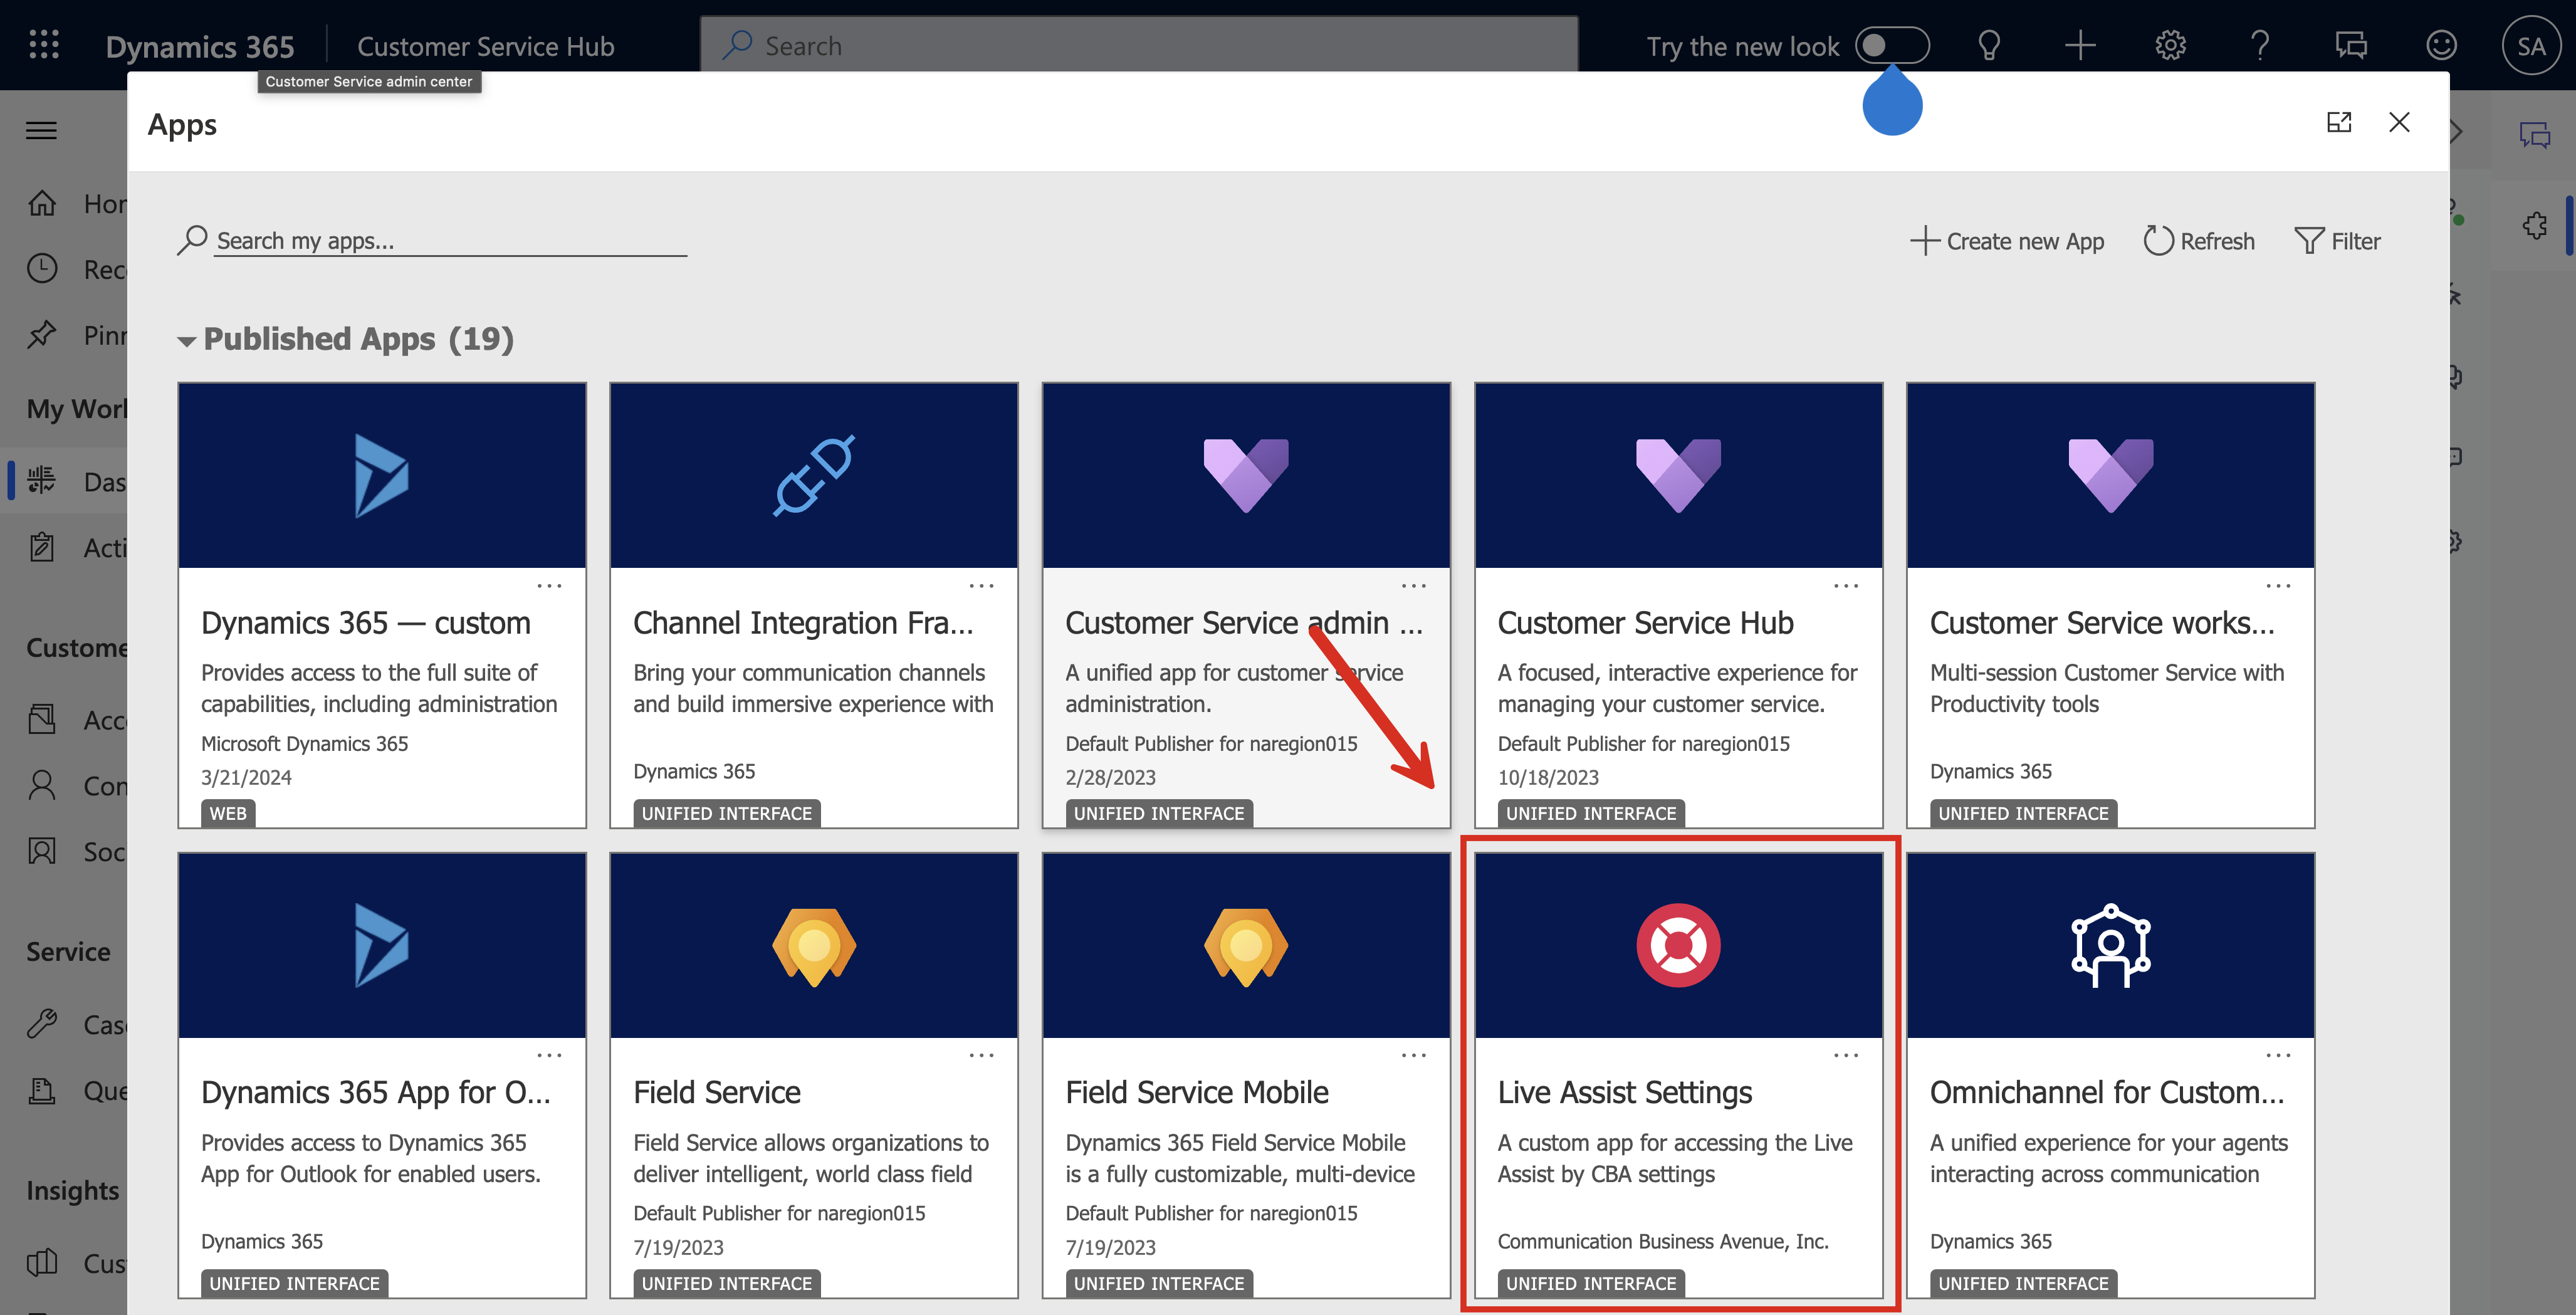This screenshot has width=2576, height=1315.
Task: Collapse the Published Apps section
Action: point(186,341)
